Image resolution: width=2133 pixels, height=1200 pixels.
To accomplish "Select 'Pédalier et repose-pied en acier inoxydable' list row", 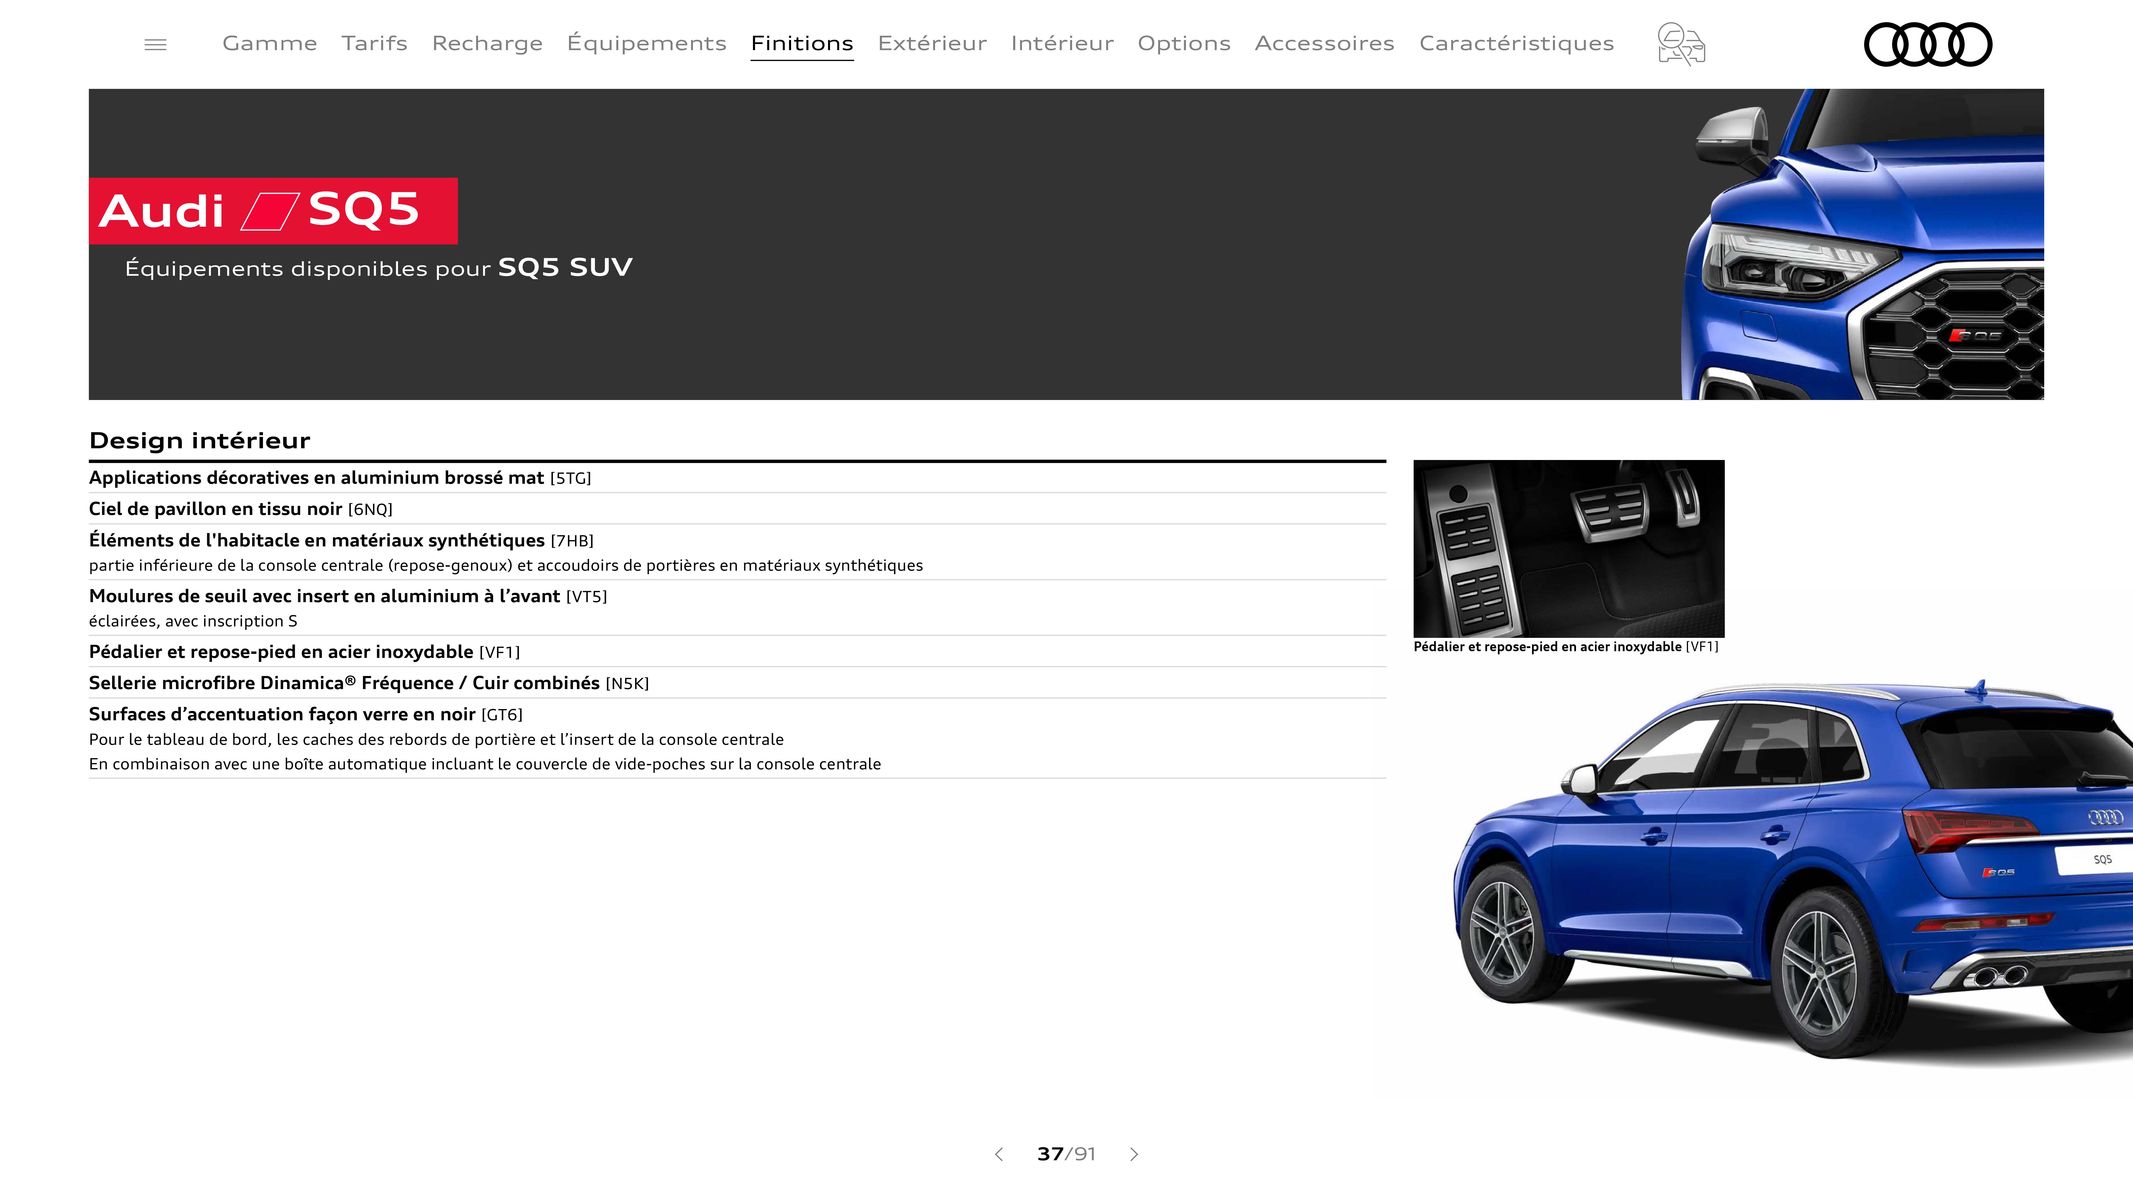I will click(x=737, y=652).
